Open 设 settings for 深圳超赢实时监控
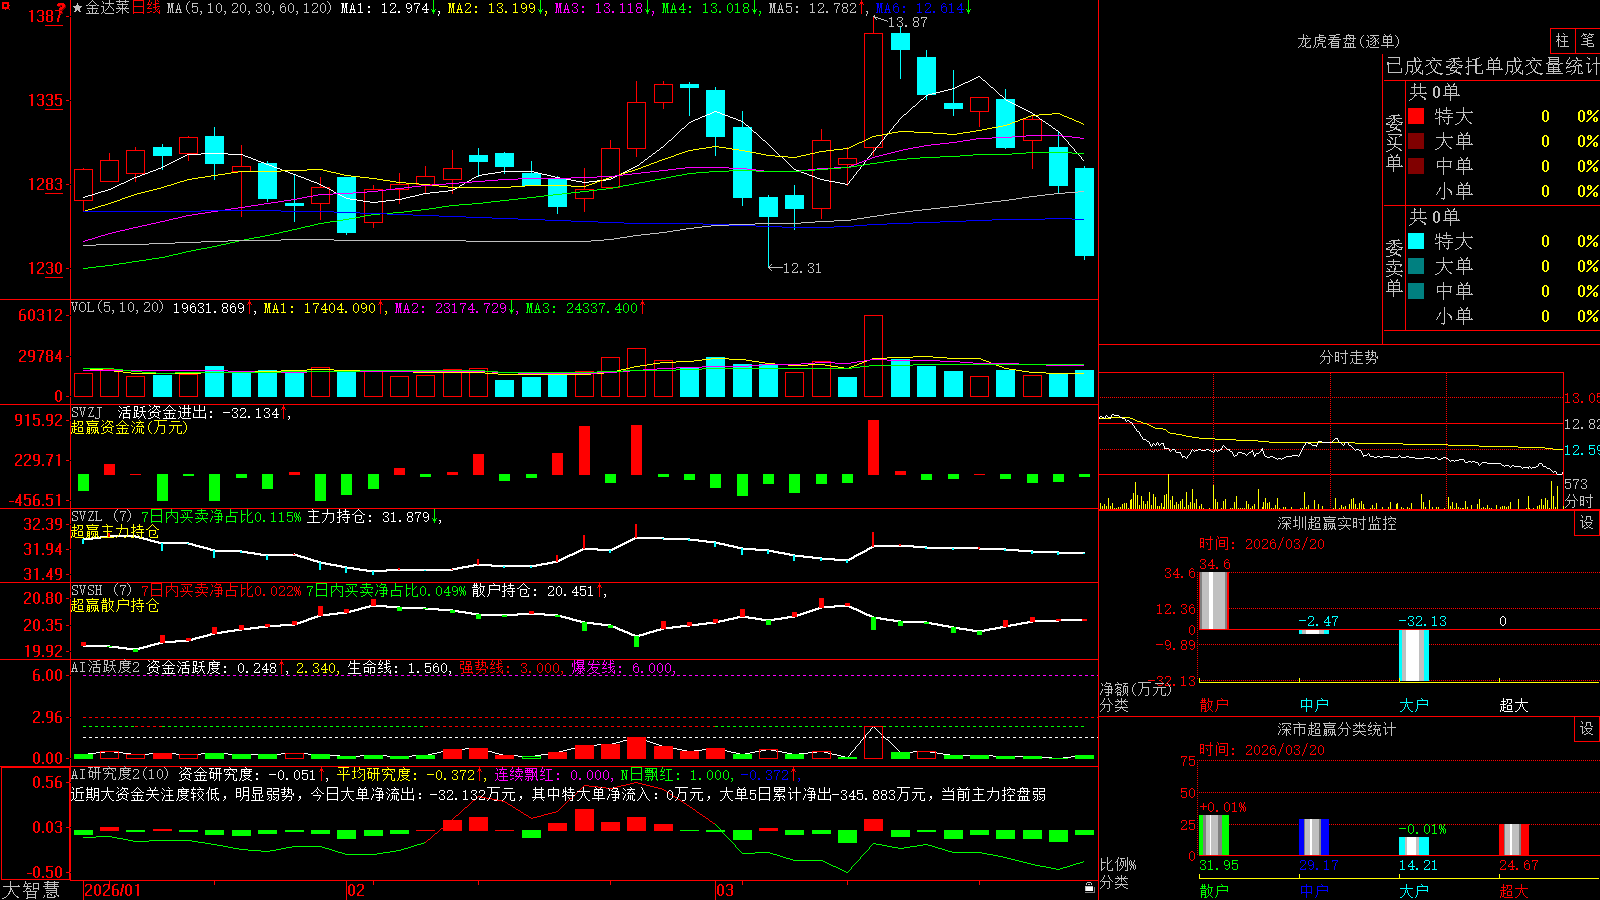 pos(1587,523)
